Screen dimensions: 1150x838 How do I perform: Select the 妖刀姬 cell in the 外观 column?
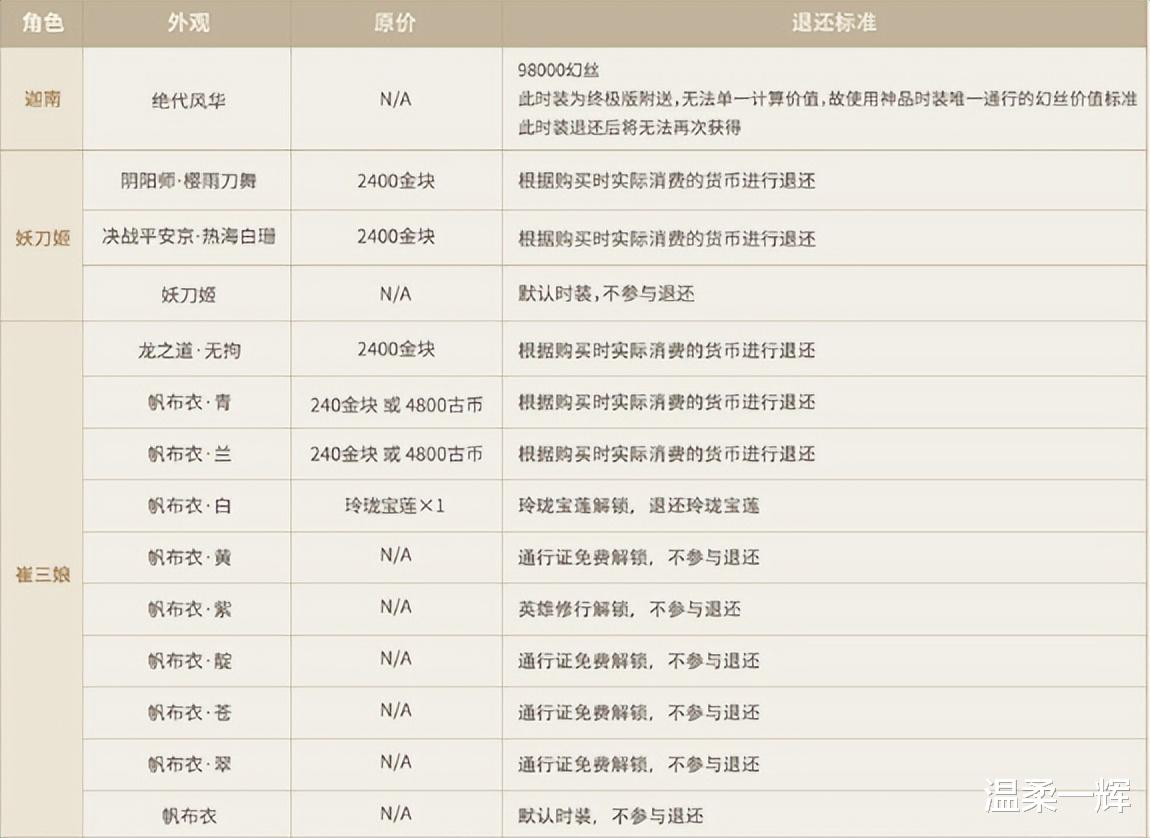(x=188, y=295)
